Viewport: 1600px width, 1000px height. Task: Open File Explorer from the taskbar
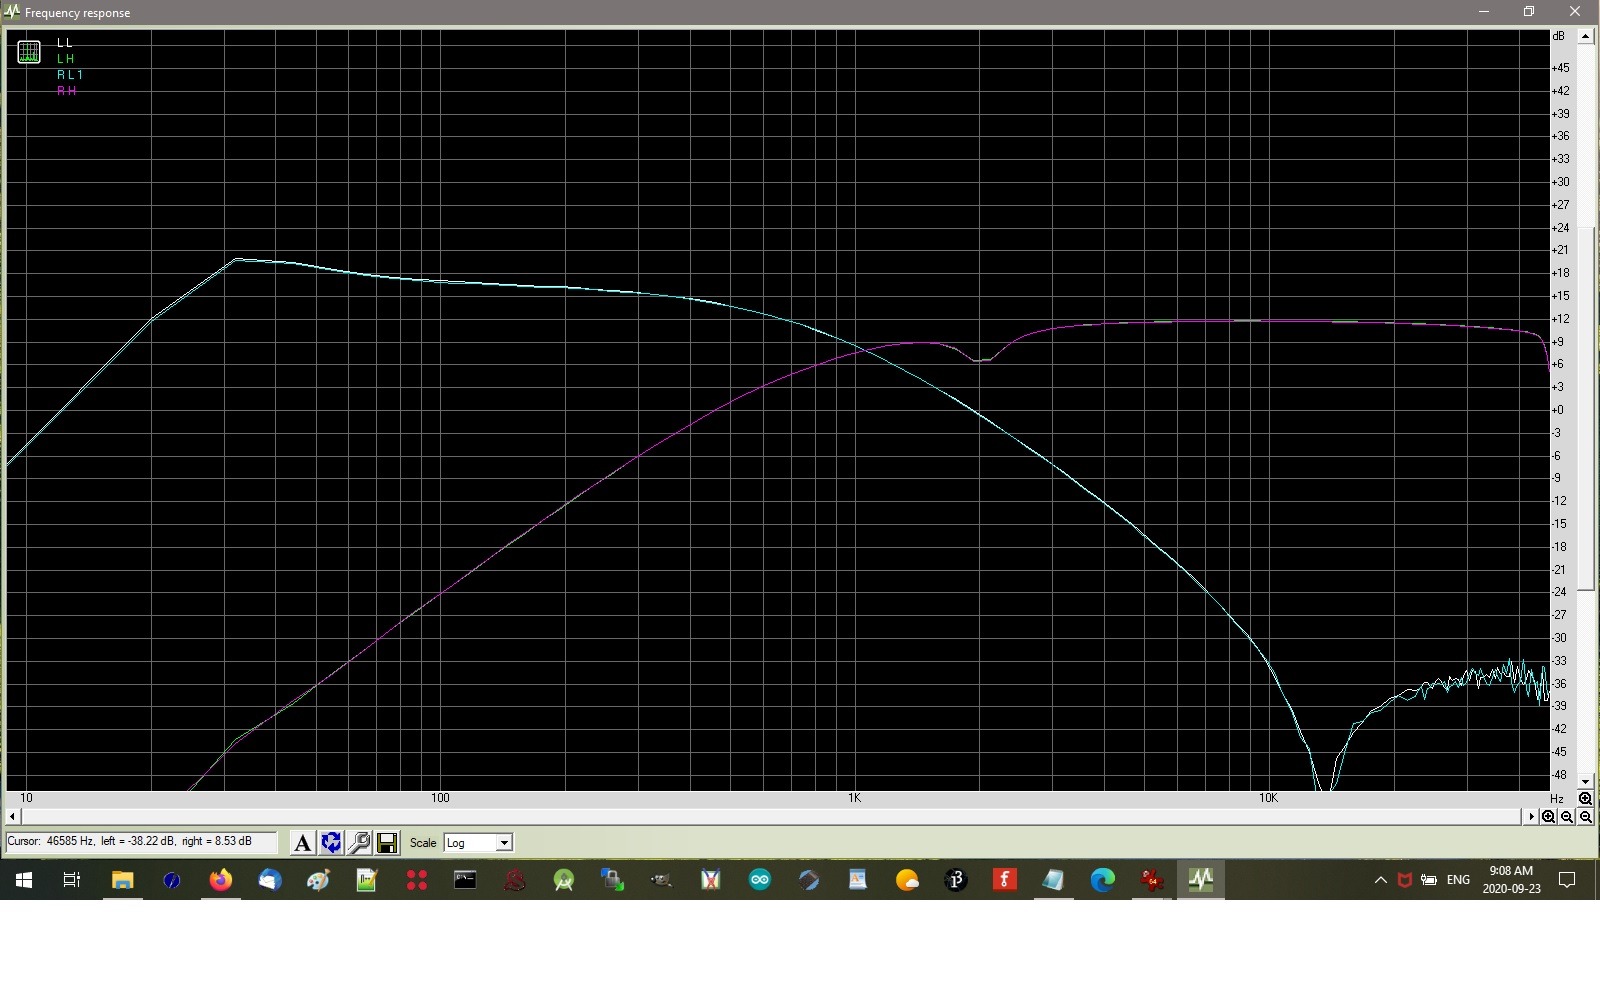tap(122, 880)
